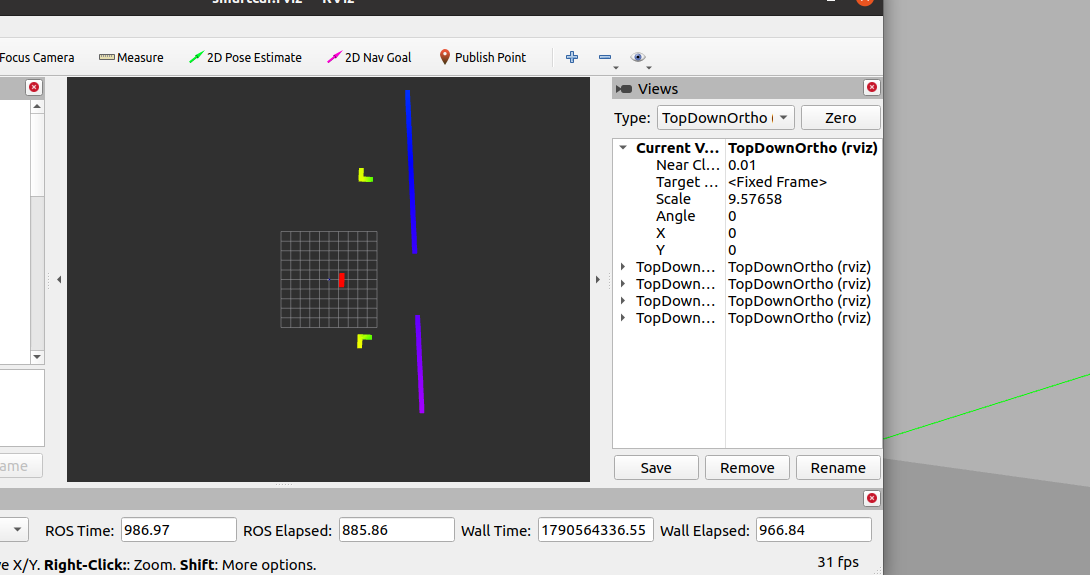Collapse the Current View tree item
The width and height of the screenshot is (1090, 575).
(x=624, y=148)
